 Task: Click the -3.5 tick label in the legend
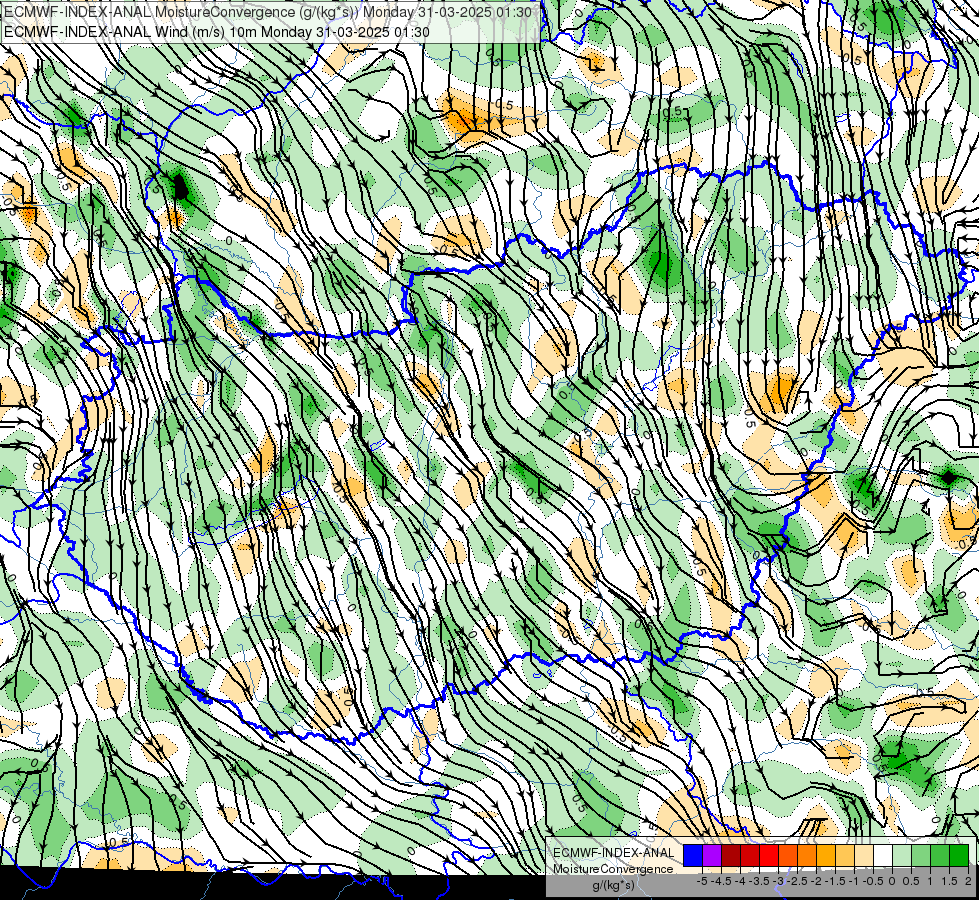[x=759, y=881]
